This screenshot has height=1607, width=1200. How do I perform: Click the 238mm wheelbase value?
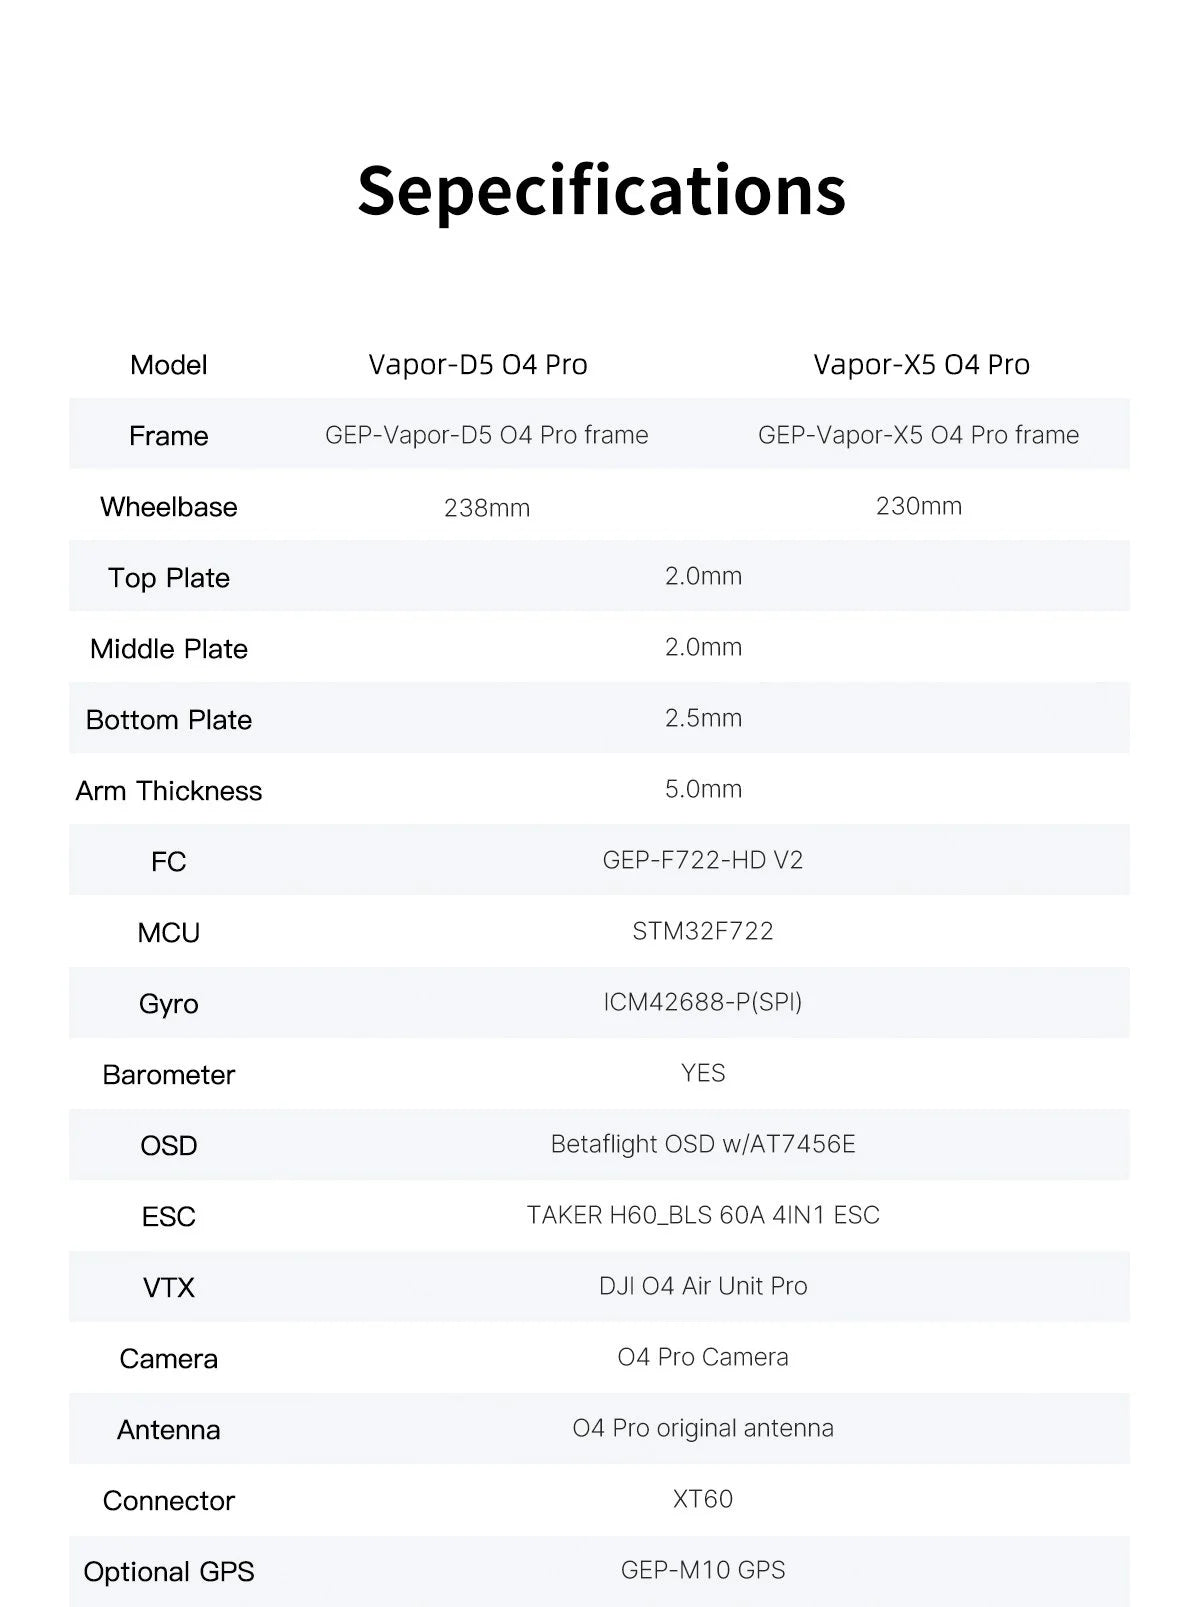point(487,508)
